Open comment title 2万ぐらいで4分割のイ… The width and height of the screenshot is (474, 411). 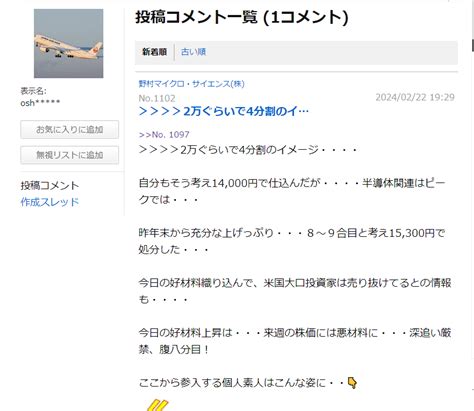[x=224, y=111]
